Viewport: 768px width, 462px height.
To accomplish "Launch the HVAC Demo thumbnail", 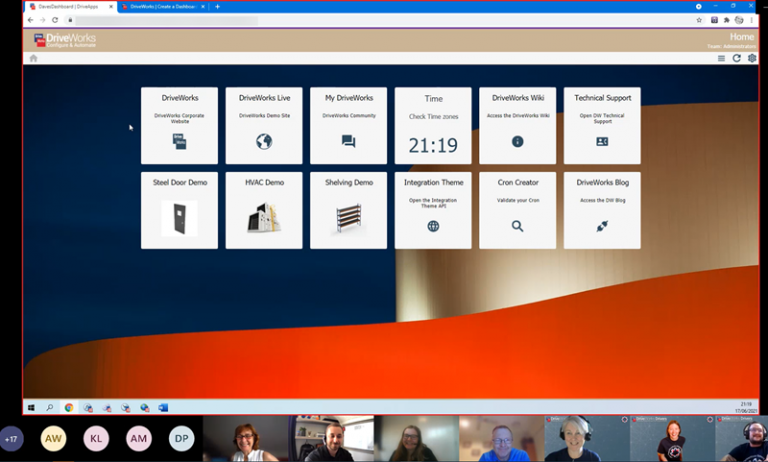I will (x=264, y=218).
